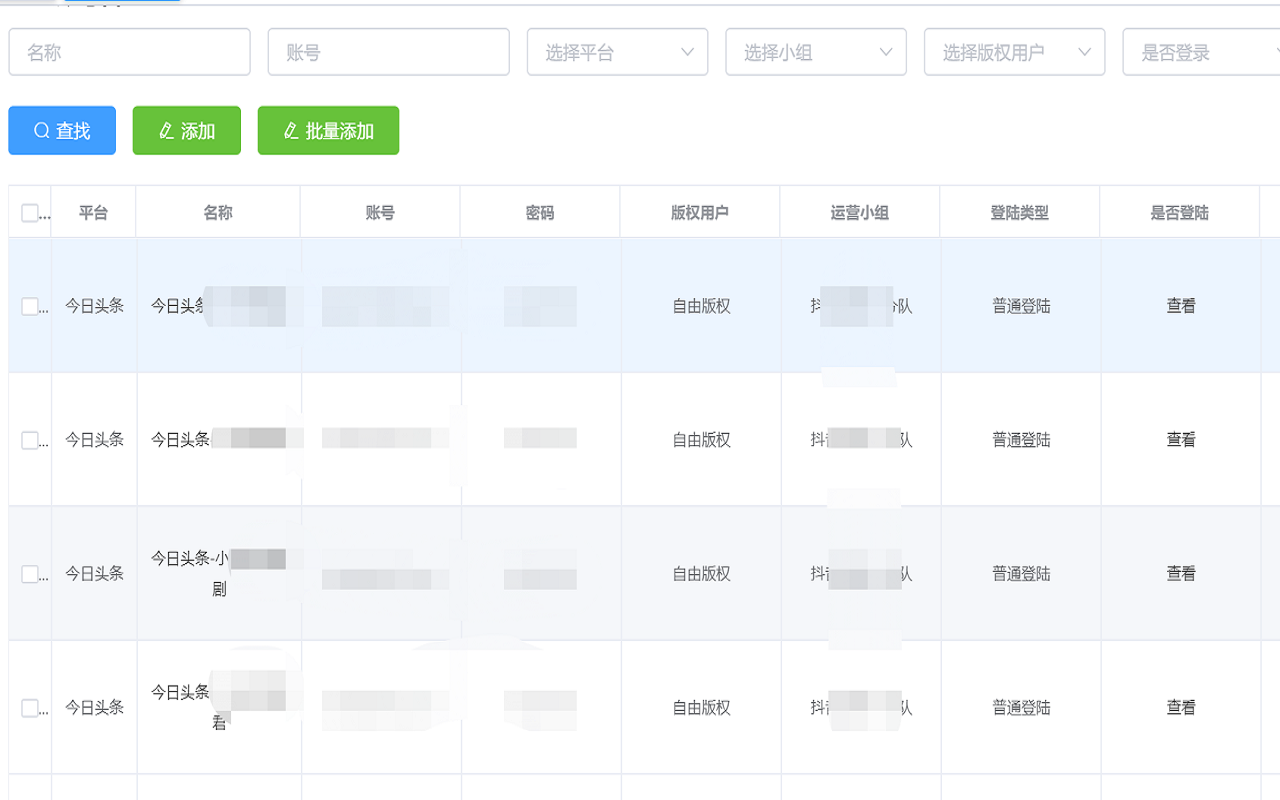The width and height of the screenshot is (1280, 800).
Task: Click 今日头条 platform cell in fourth row
Action: point(95,708)
